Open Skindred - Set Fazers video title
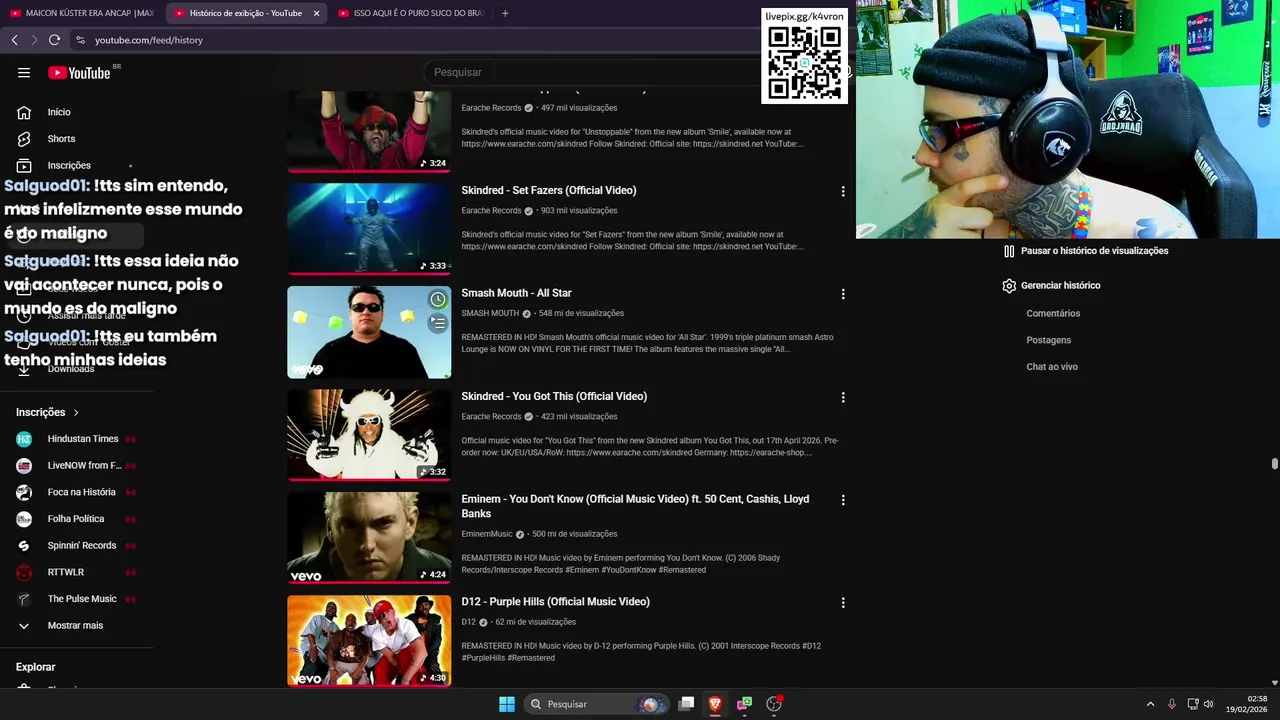This screenshot has height=720, width=1280. click(x=549, y=191)
